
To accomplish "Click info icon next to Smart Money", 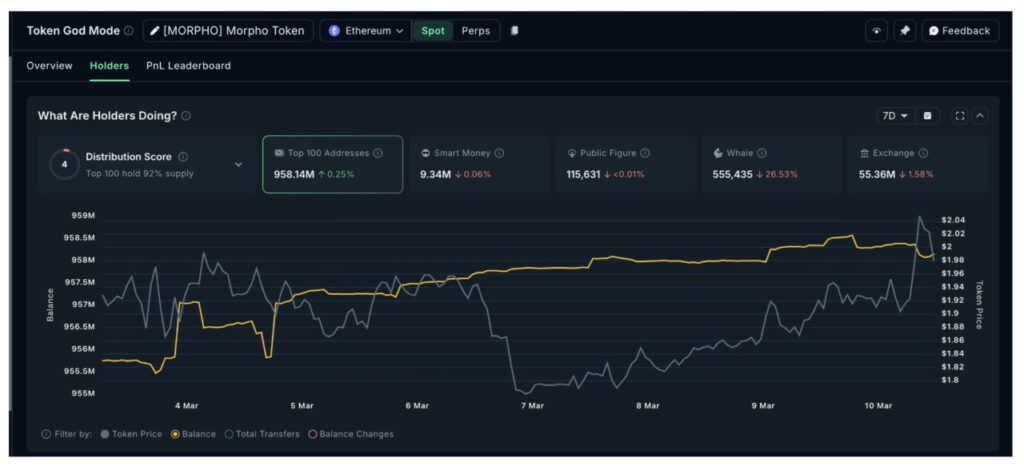I will pos(499,153).
